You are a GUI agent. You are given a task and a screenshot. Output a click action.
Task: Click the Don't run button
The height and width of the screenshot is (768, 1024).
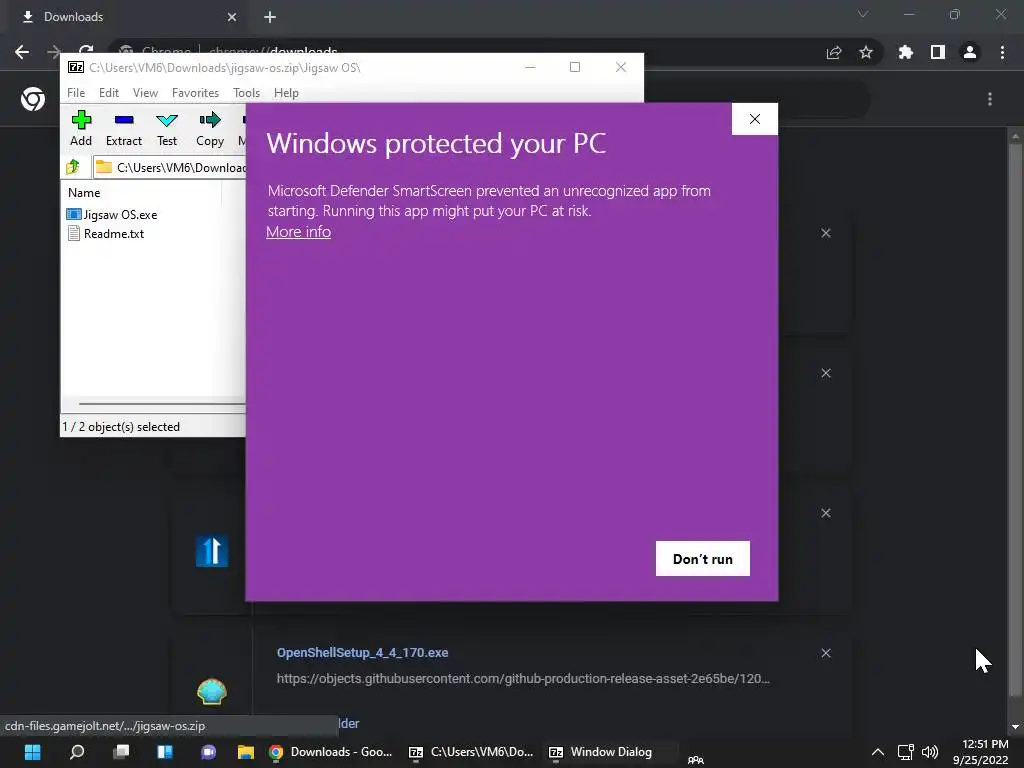click(x=703, y=559)
